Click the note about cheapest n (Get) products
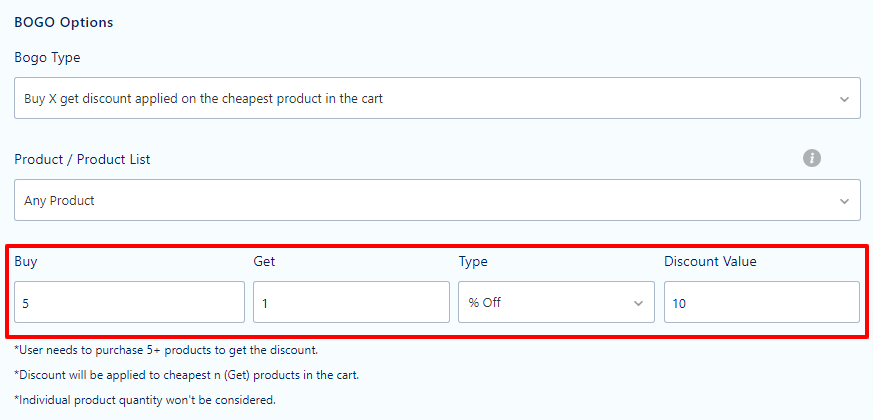Screen dimensions: 873x420 [x=187, y=375]
